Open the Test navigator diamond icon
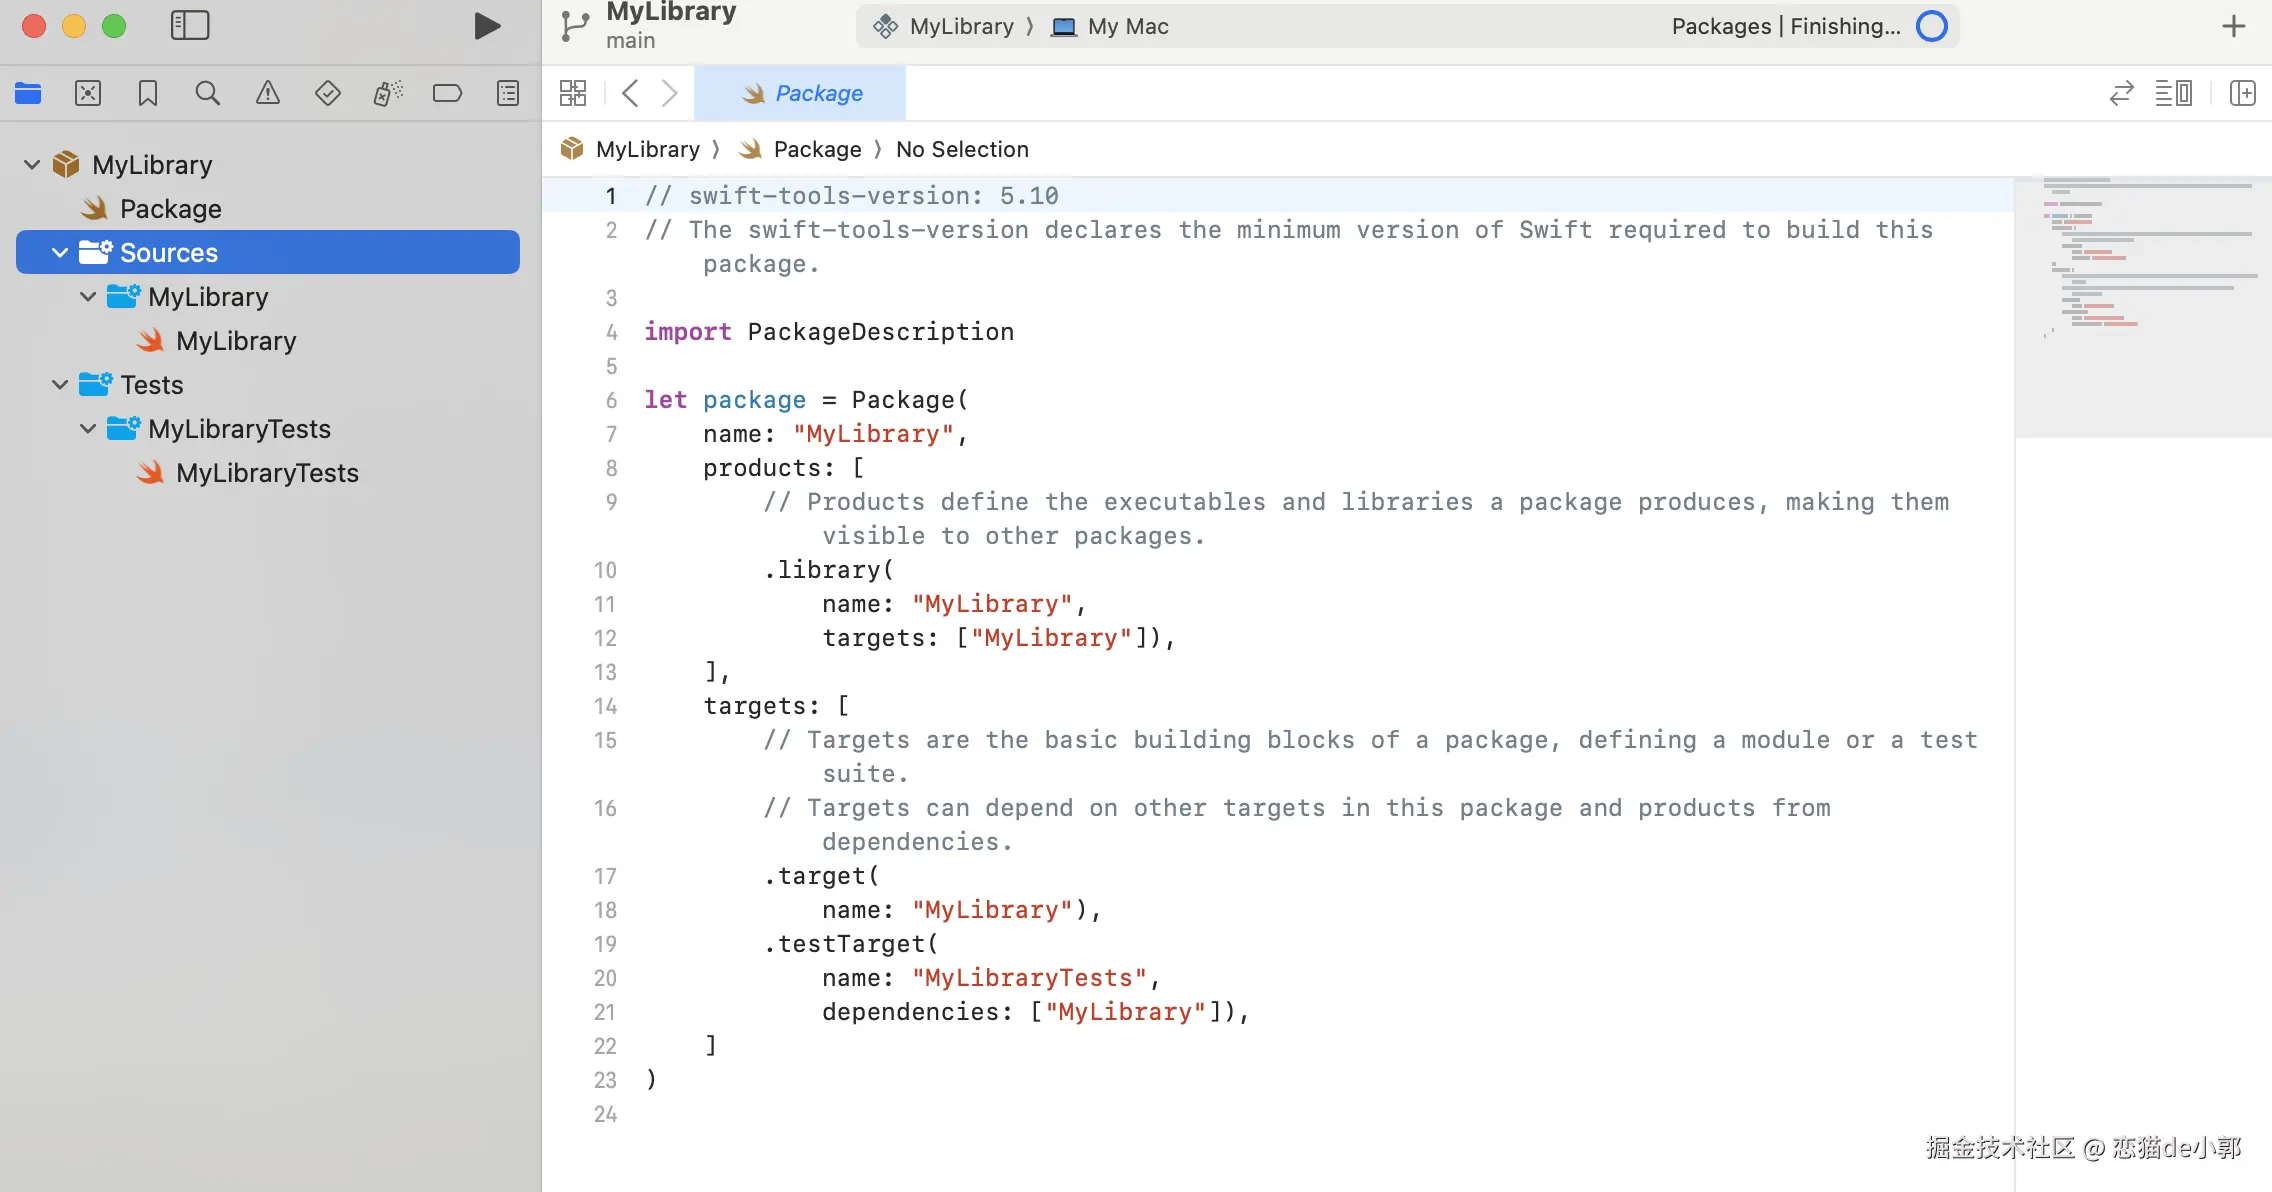The width and height of the screenshot is (2272, 1192). pyautogui.click(x=327, y=93)
